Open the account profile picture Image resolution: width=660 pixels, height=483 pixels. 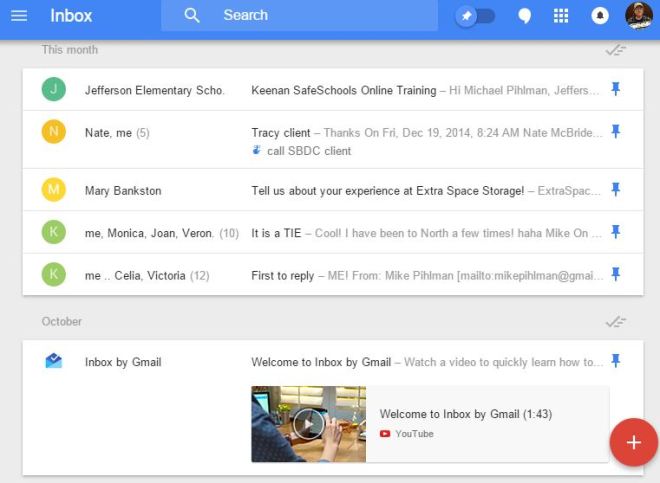639,16
